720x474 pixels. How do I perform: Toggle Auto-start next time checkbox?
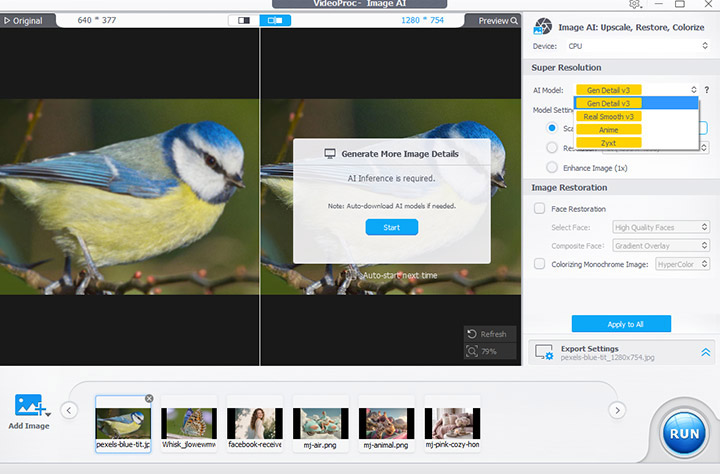[x=351, y=275]
